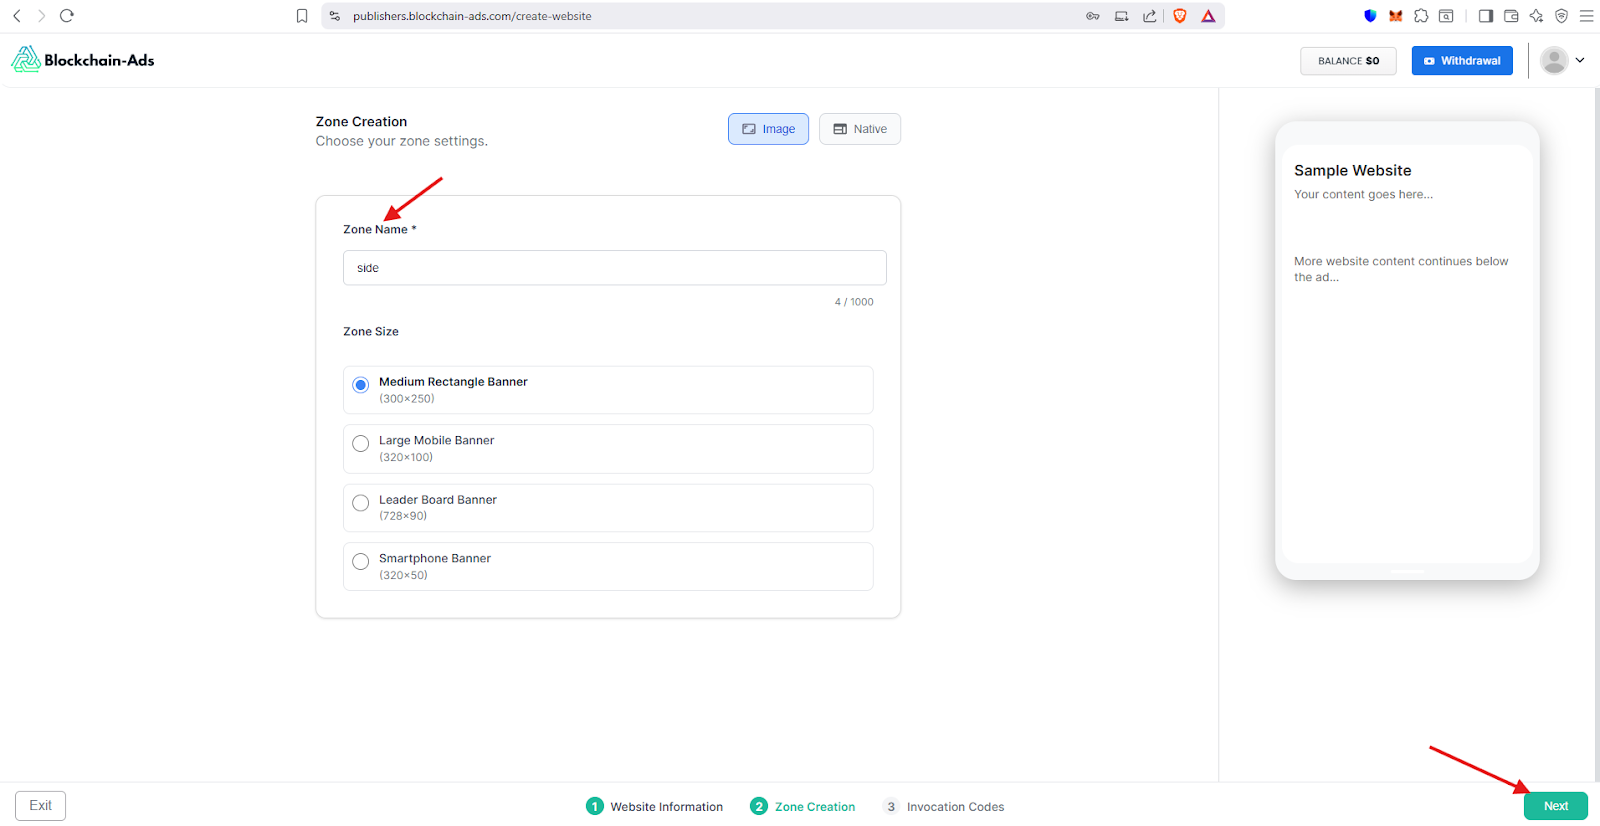Go back with browser back arrow
This screenshot has height=826, width=1600.
[x=16, y=16]
